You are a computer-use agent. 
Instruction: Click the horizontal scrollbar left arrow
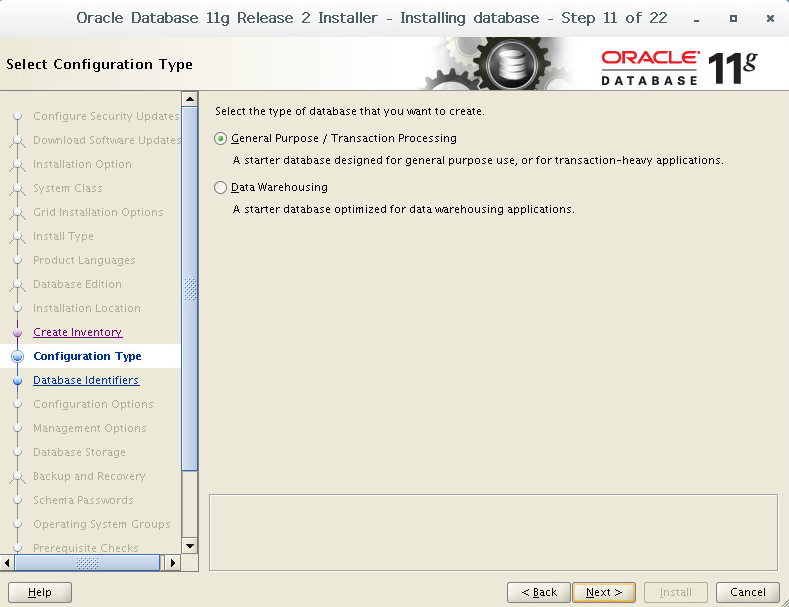(x=7, y=562)
